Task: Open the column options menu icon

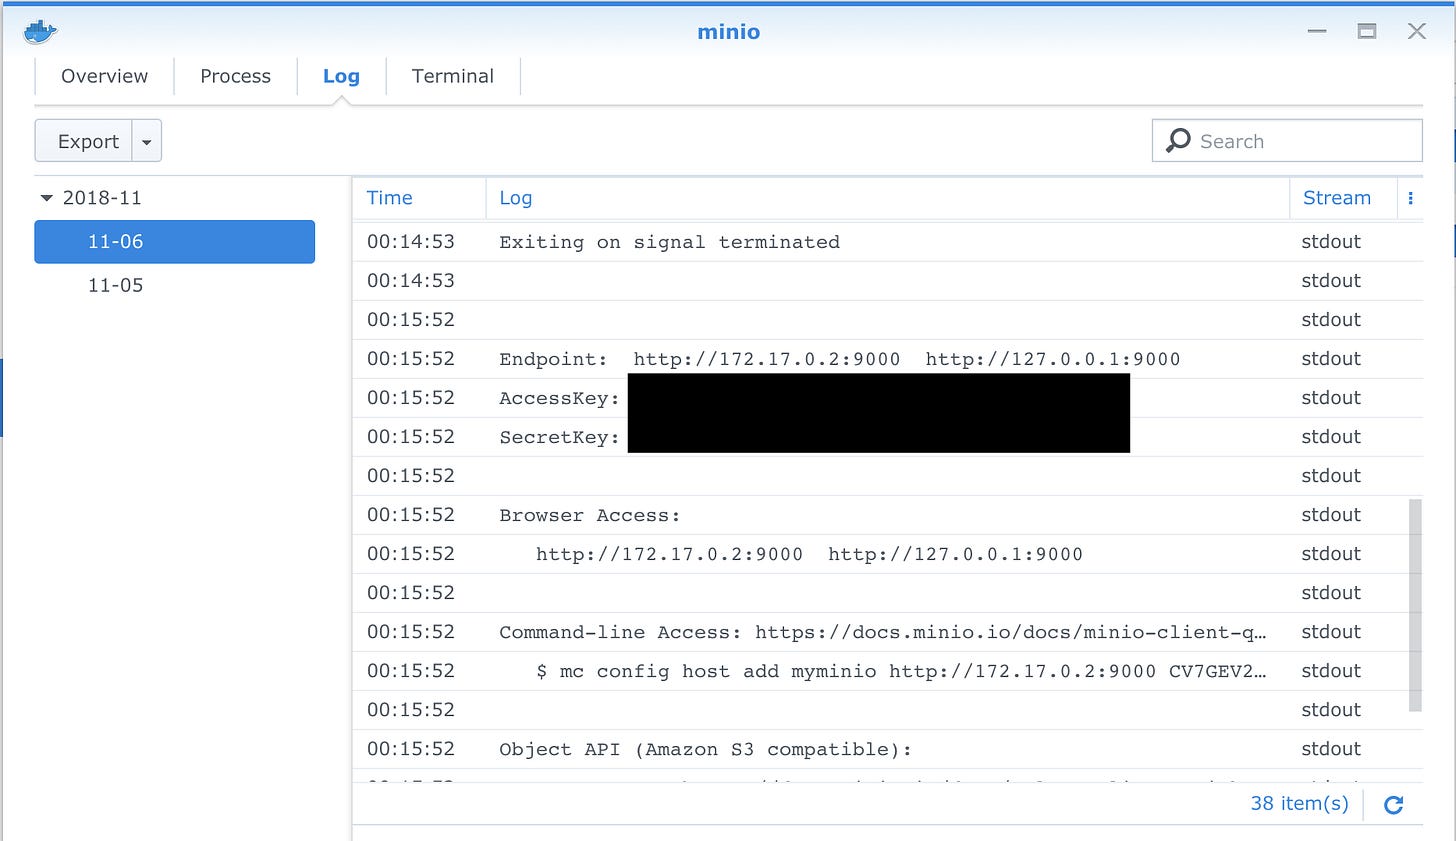Action: tap(1410, 198)
